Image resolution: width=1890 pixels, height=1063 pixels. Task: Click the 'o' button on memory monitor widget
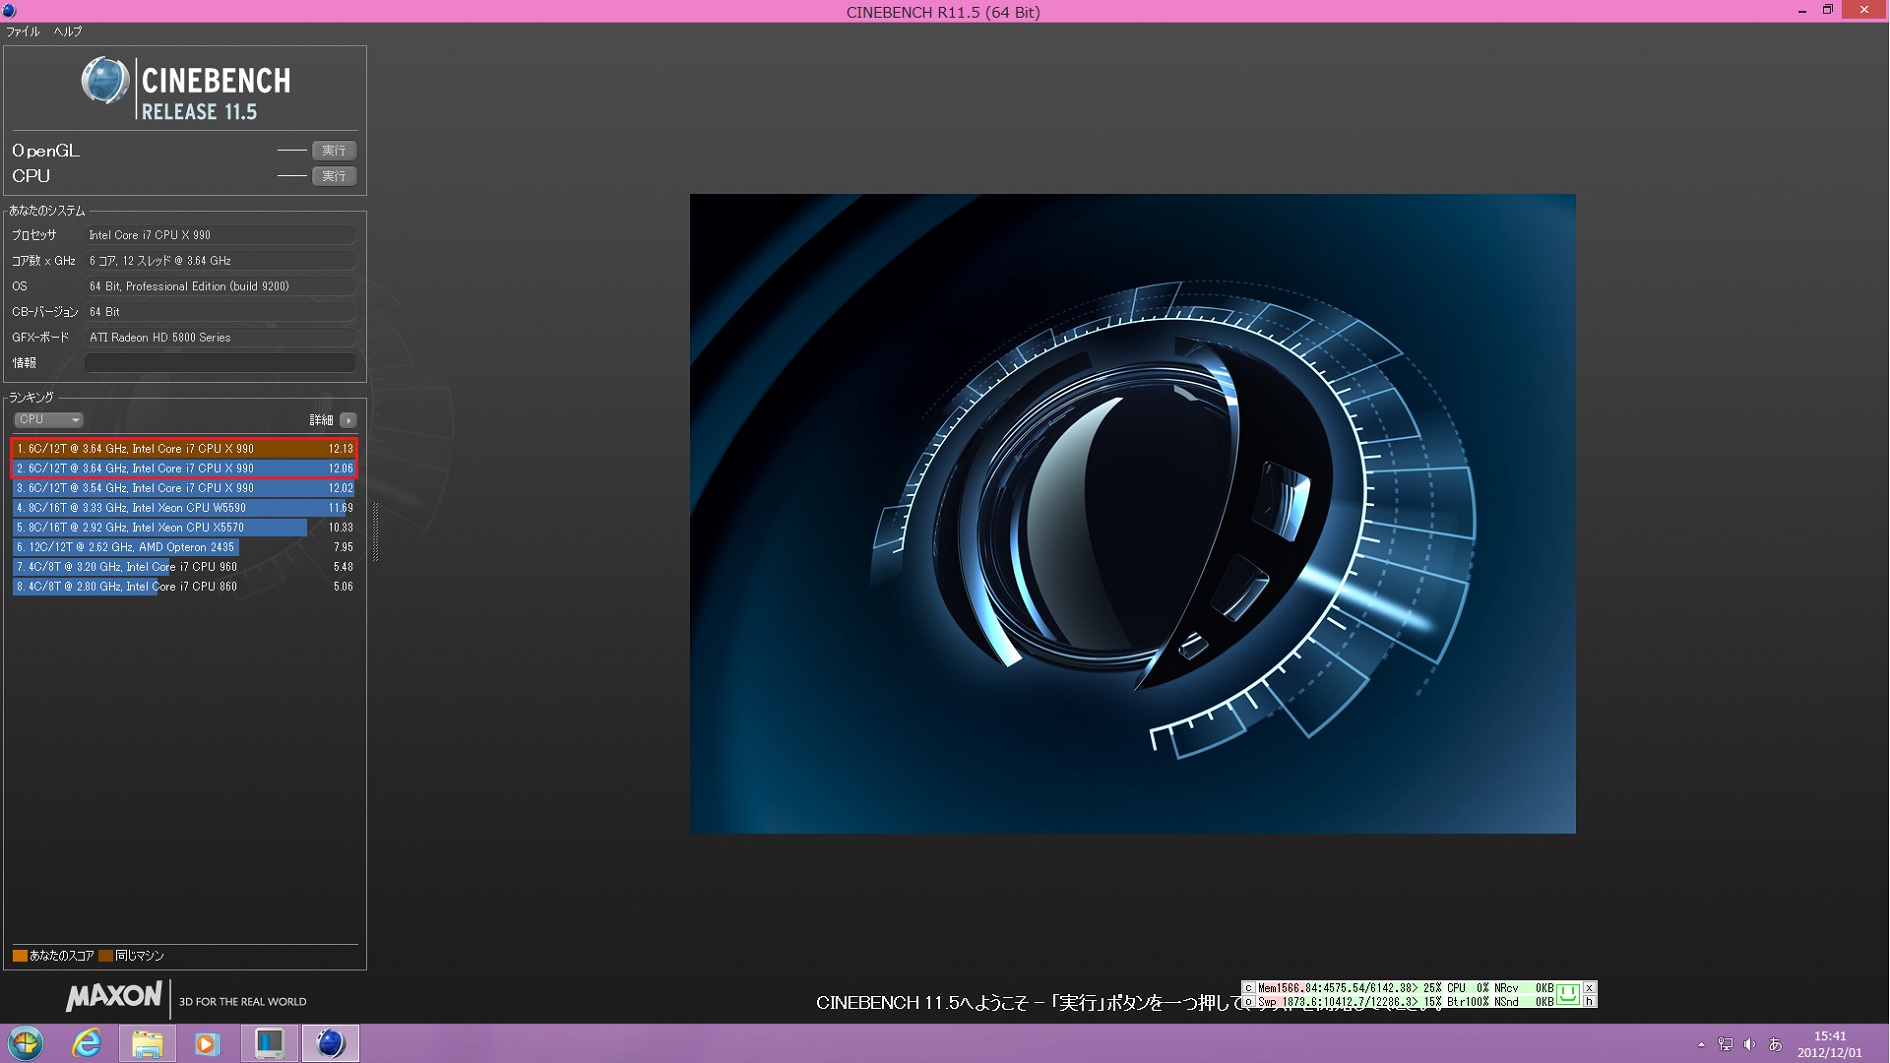click(x=1248, y=1002)
